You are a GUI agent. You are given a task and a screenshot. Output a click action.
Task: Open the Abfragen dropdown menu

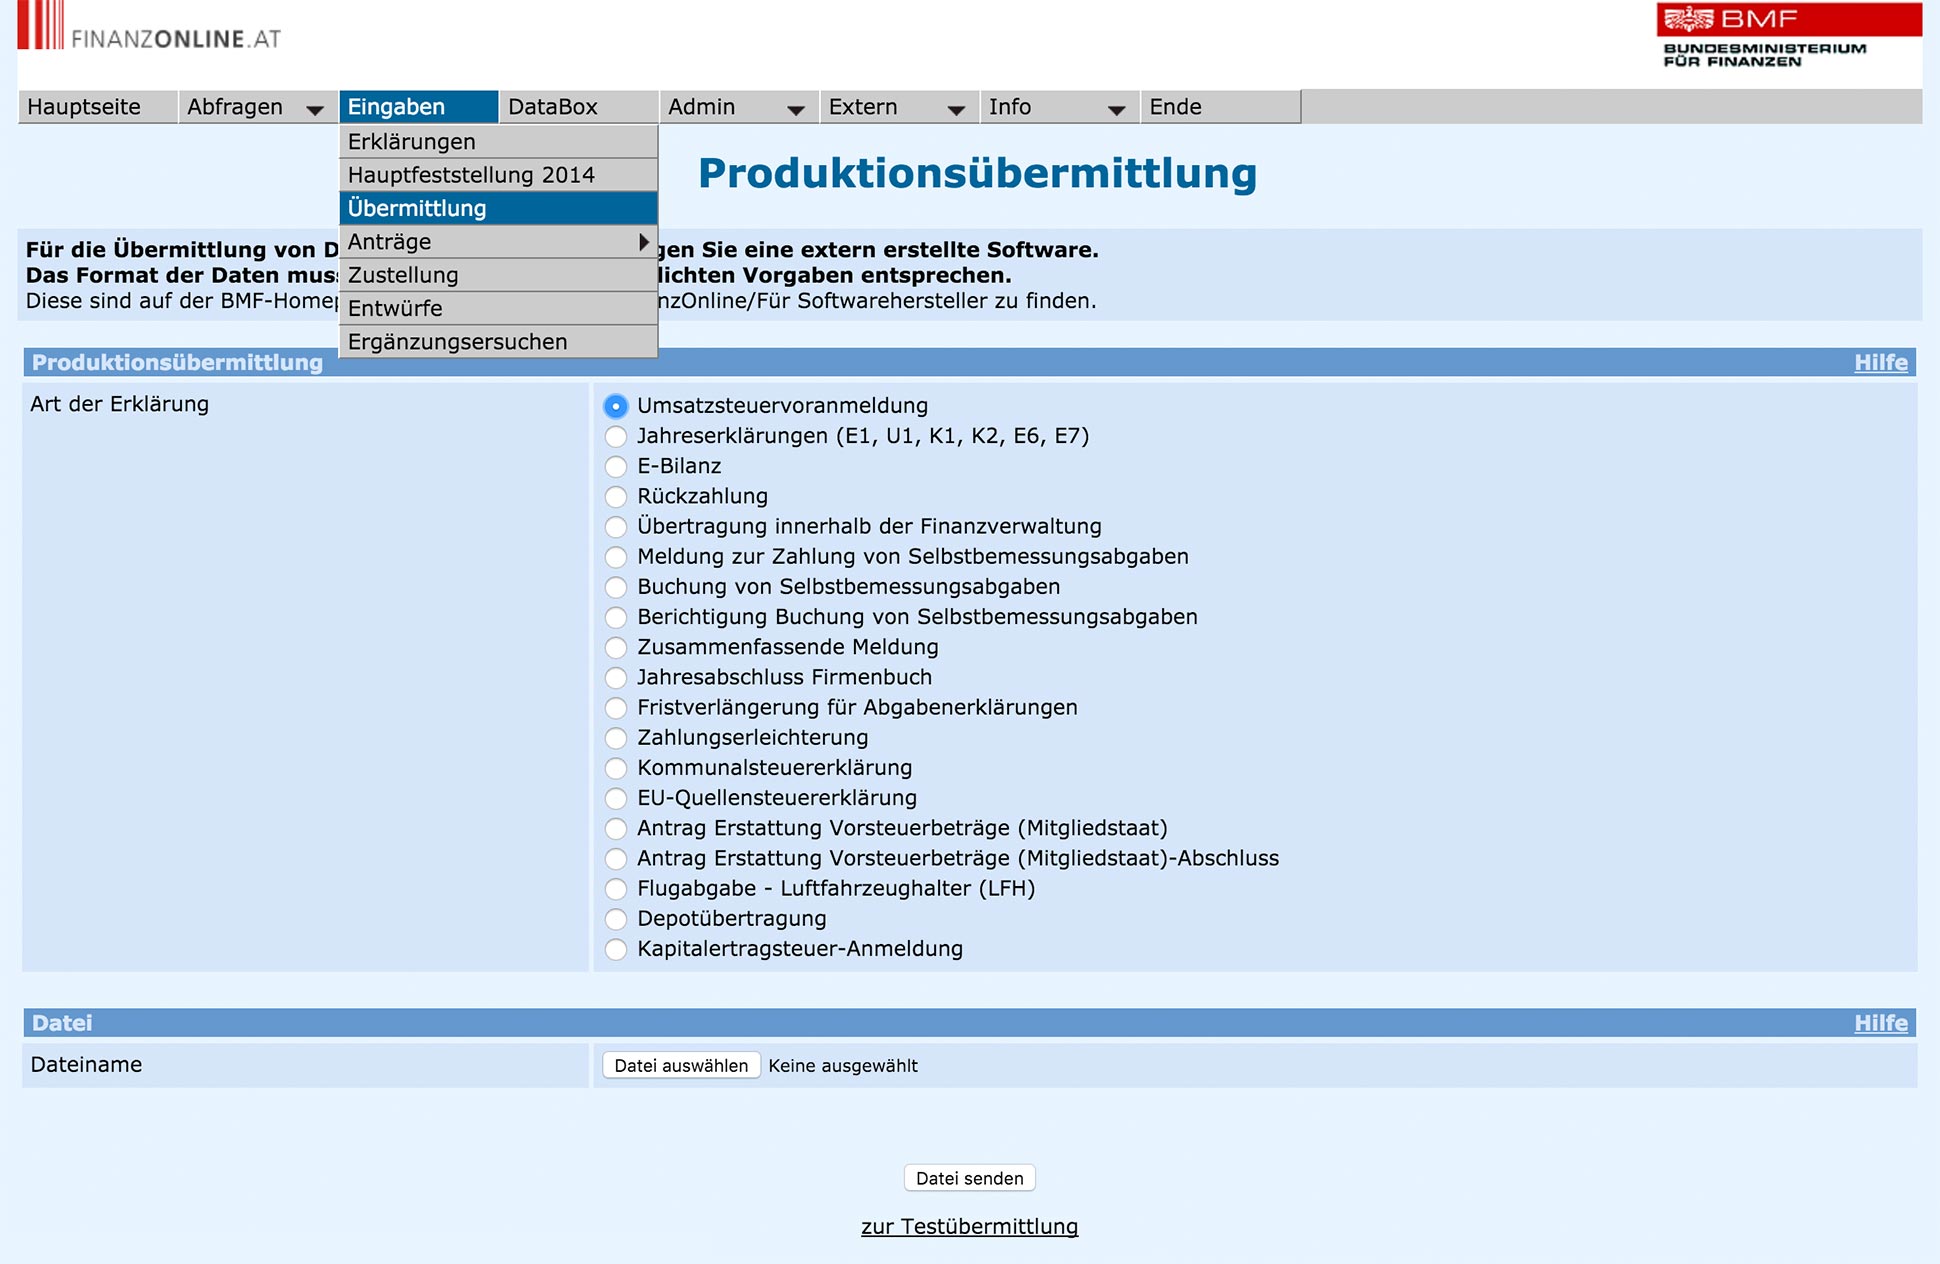258,107
